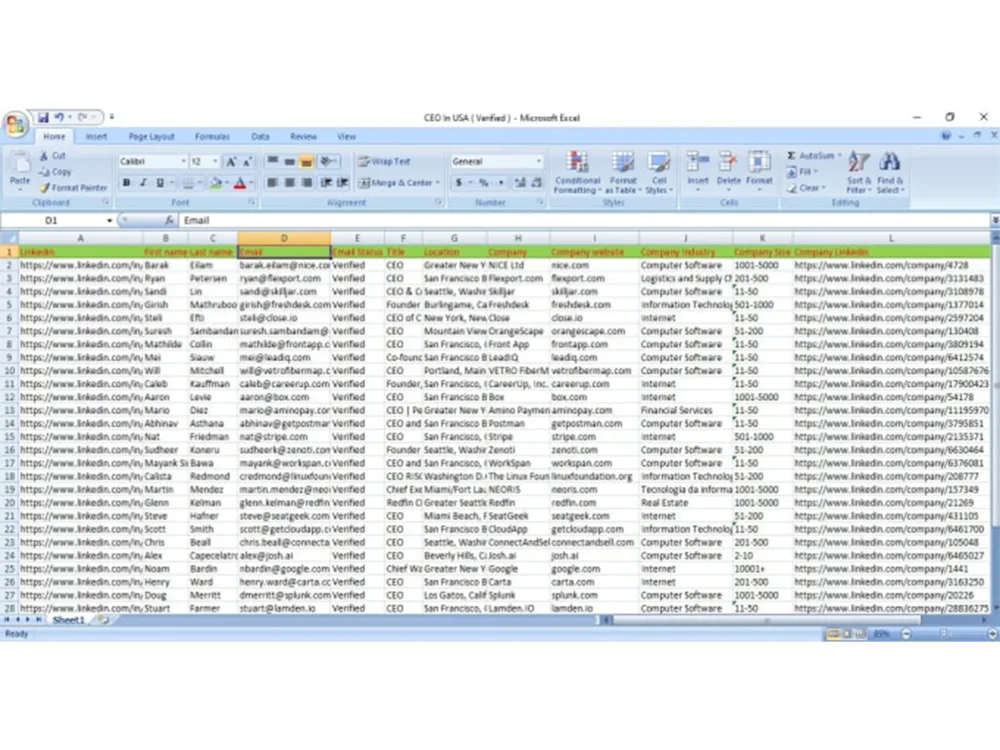Open the orientation options
This screenshot has height=750, width=1000.
pyautogui.click(x=328, y=161)
